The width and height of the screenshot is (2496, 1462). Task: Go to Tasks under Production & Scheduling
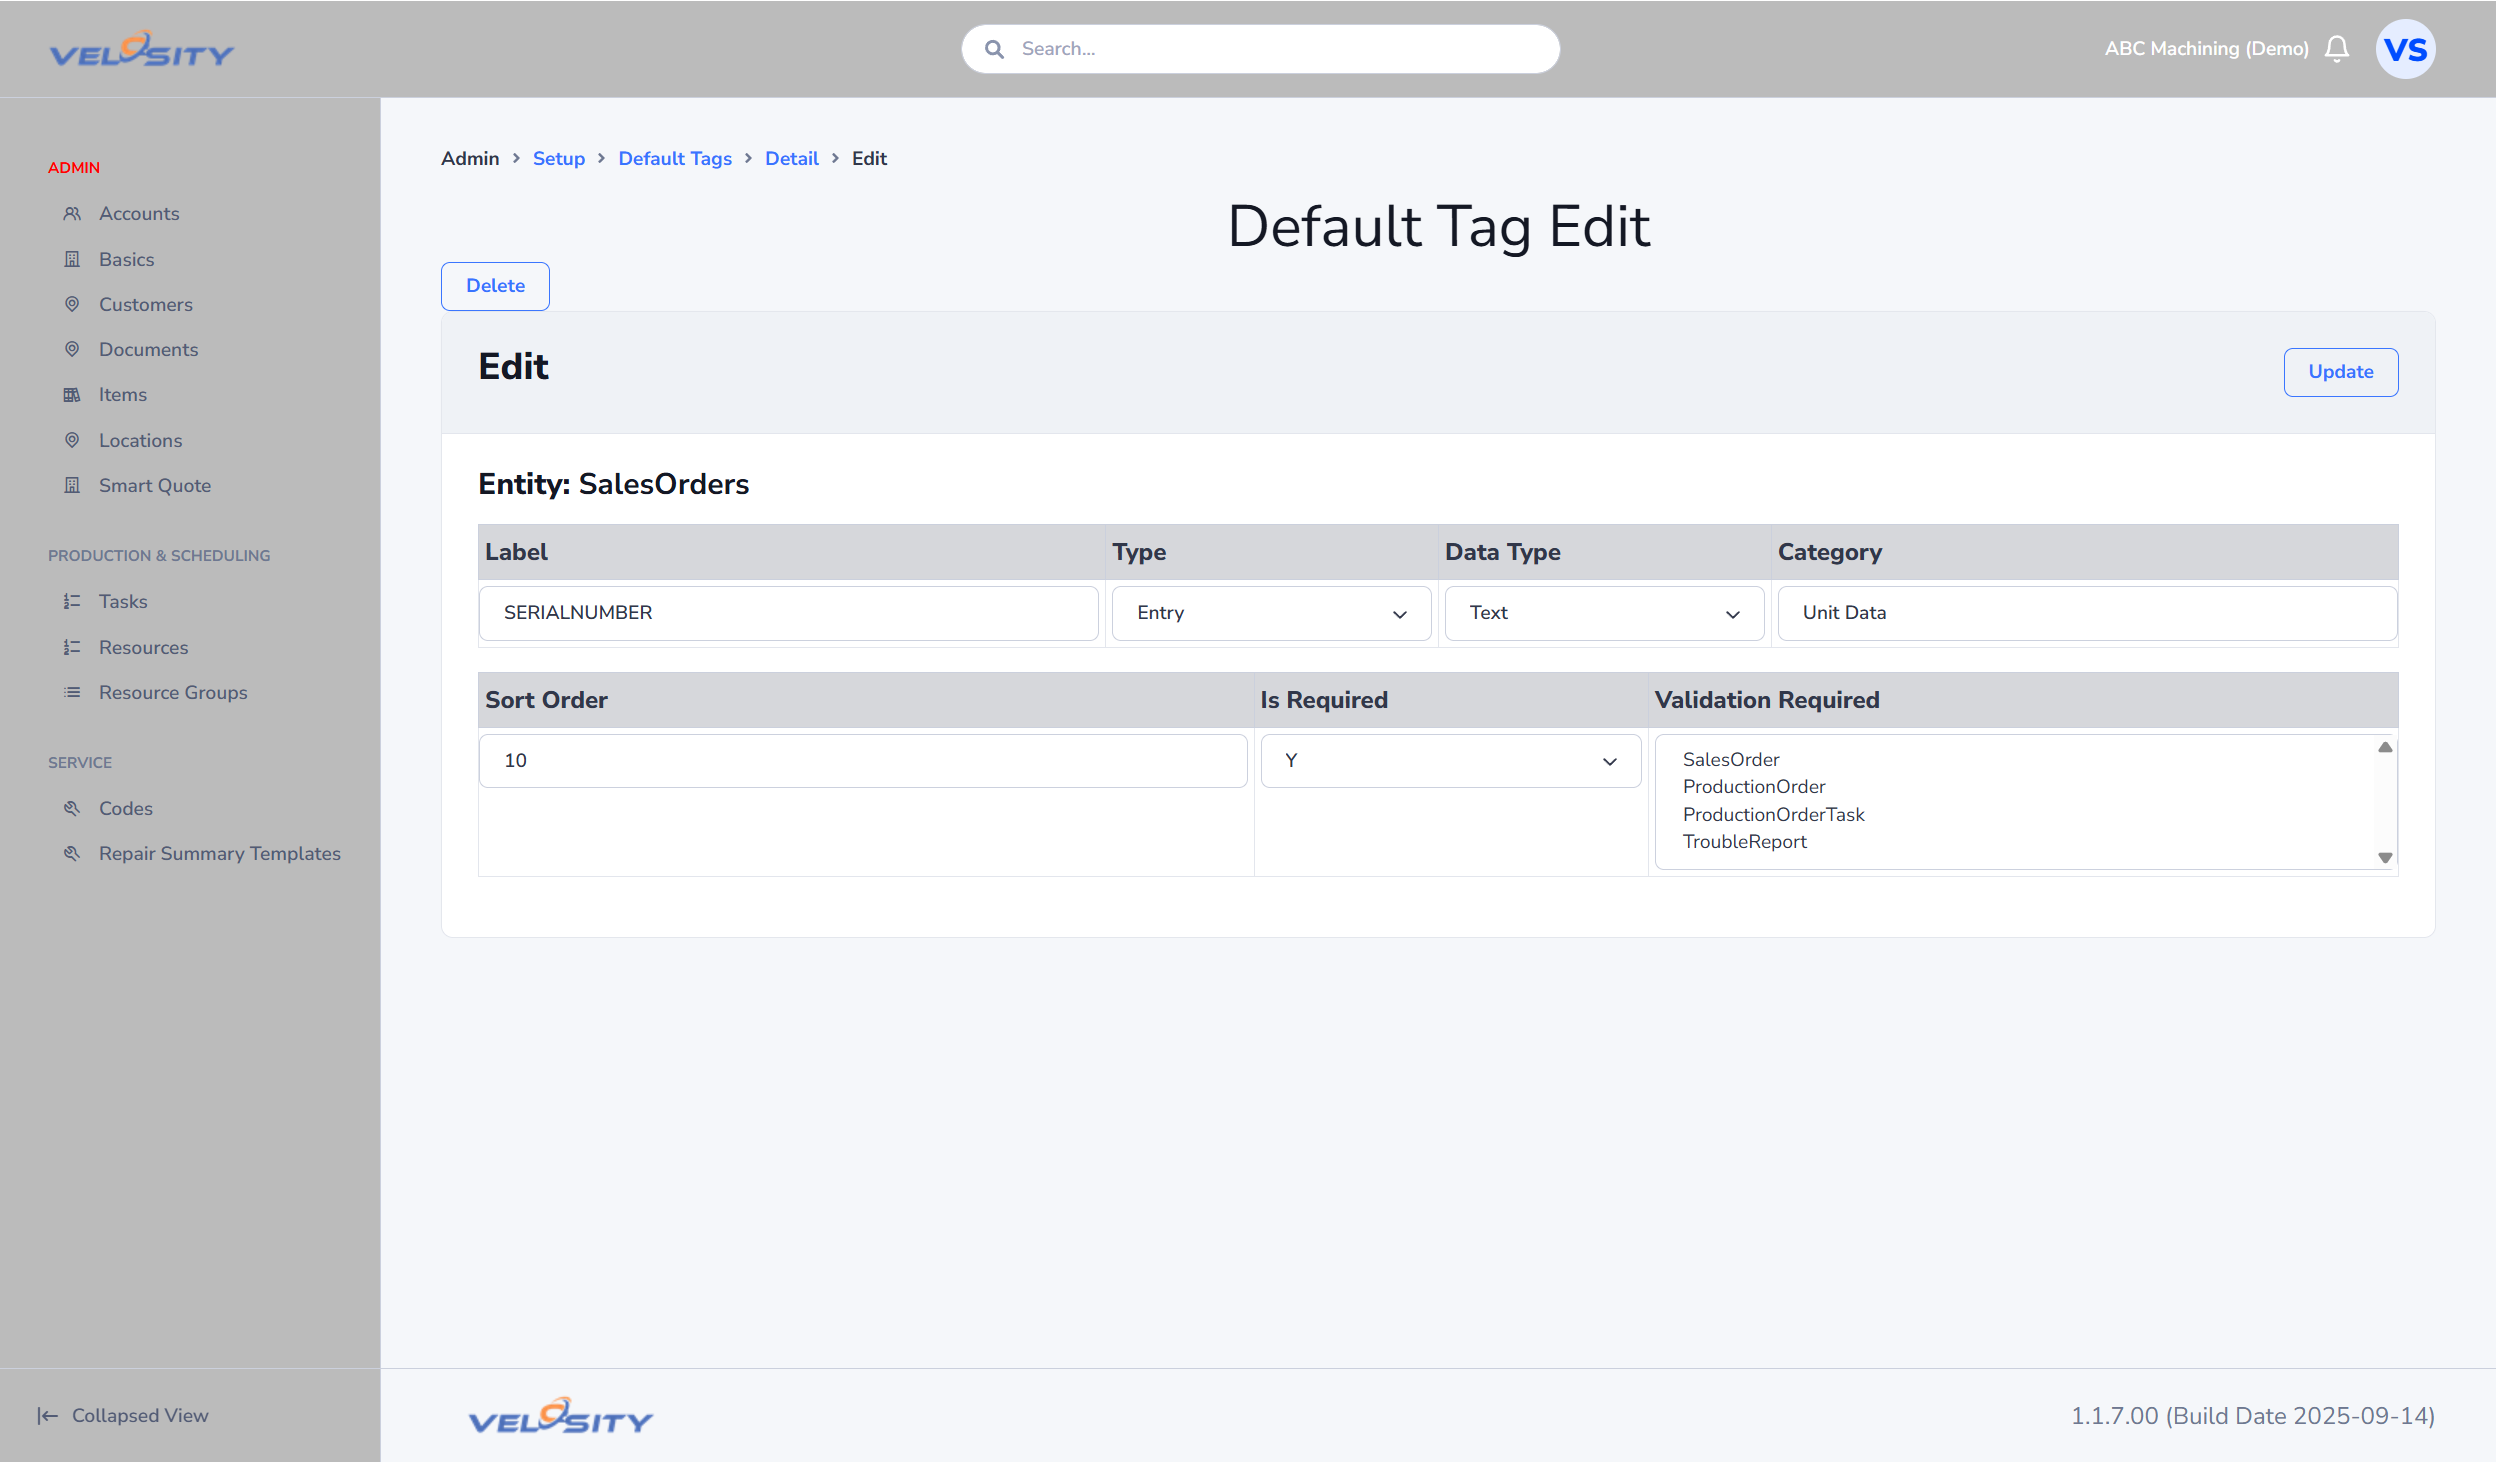click(123, 601)
